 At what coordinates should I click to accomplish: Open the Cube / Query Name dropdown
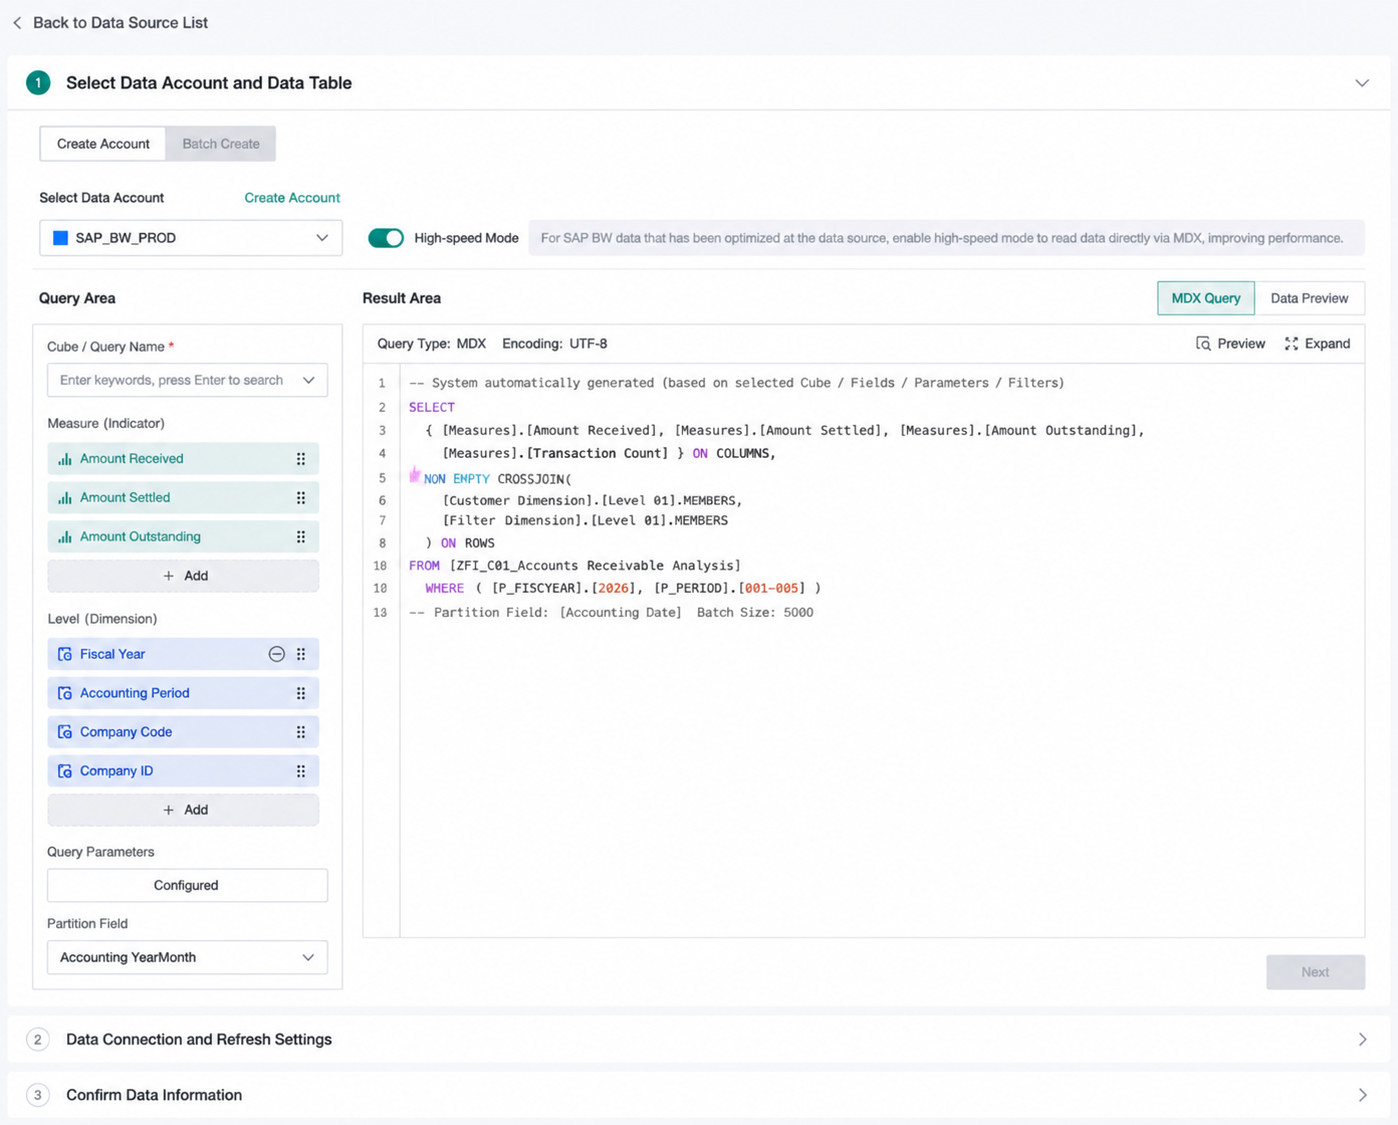click(x=187, y=380)
